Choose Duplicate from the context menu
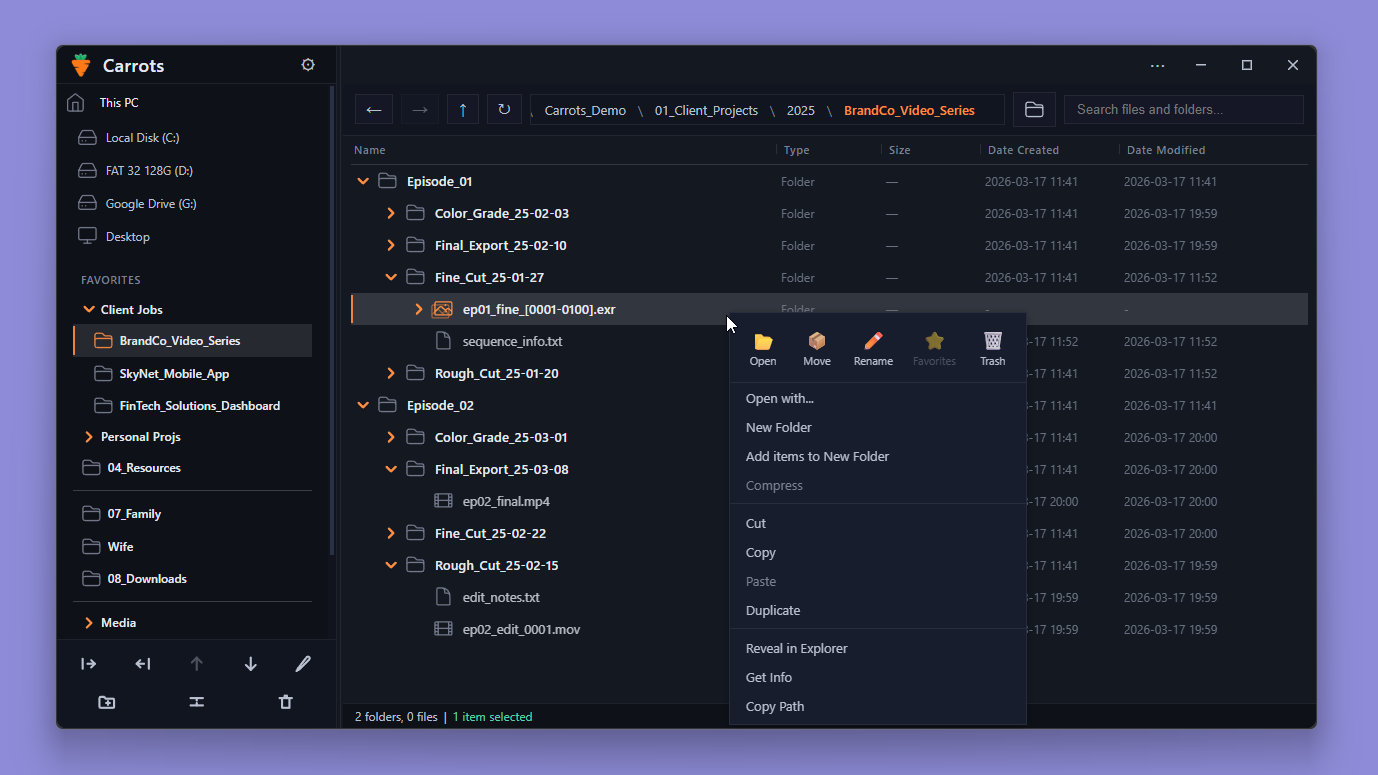 (773, 610)
